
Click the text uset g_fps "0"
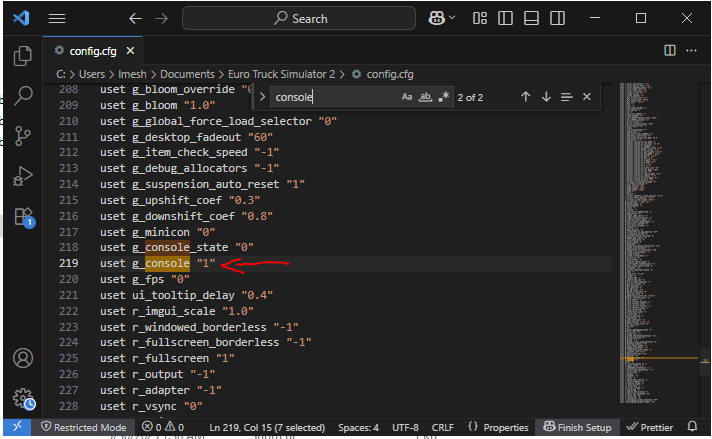145,279
